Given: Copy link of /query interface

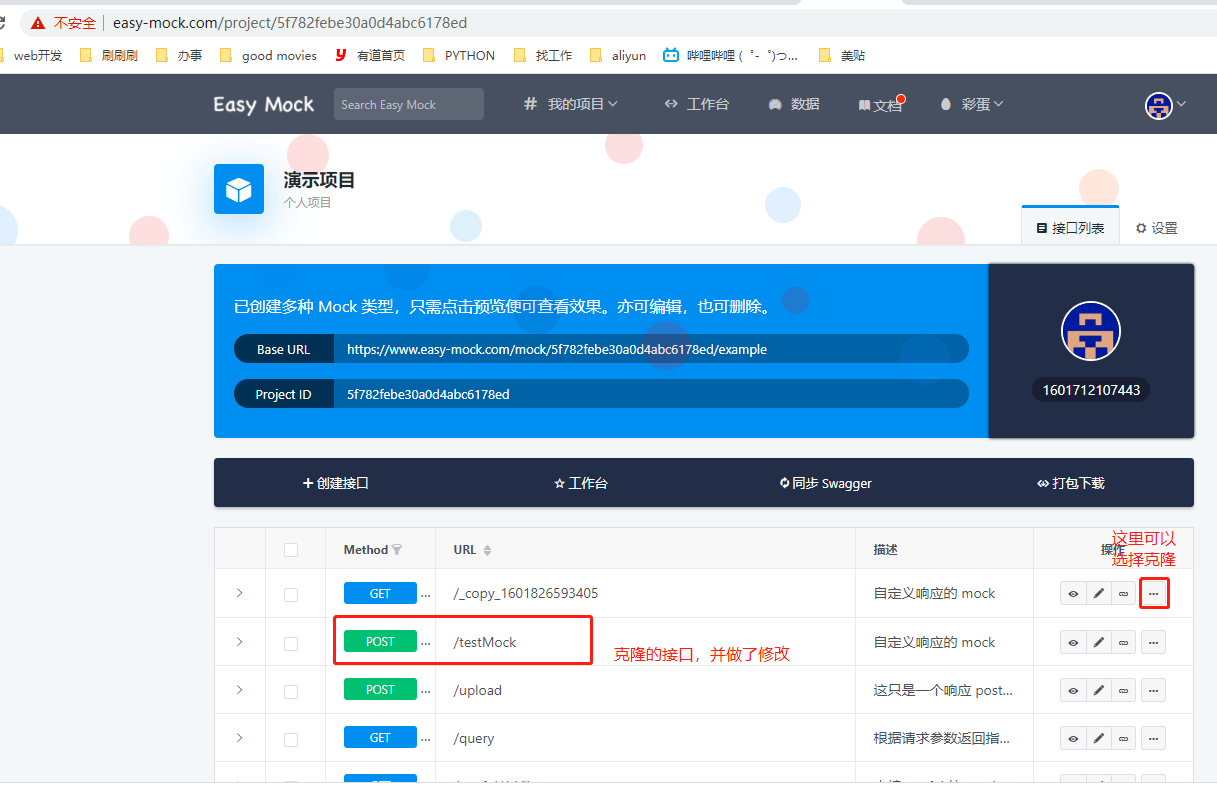Looking at the screenshot, I should coord(1123,737).
